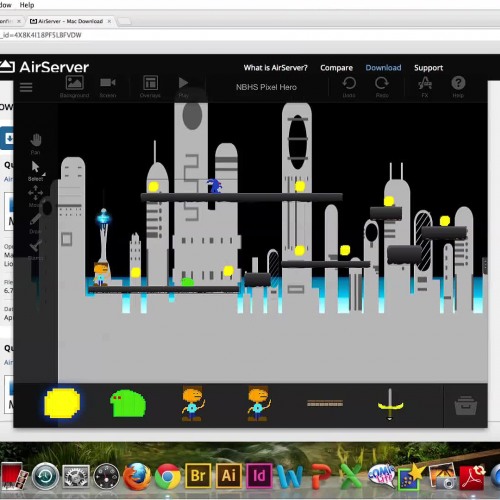Click the AirServer logo

click(x=44, y=67)
